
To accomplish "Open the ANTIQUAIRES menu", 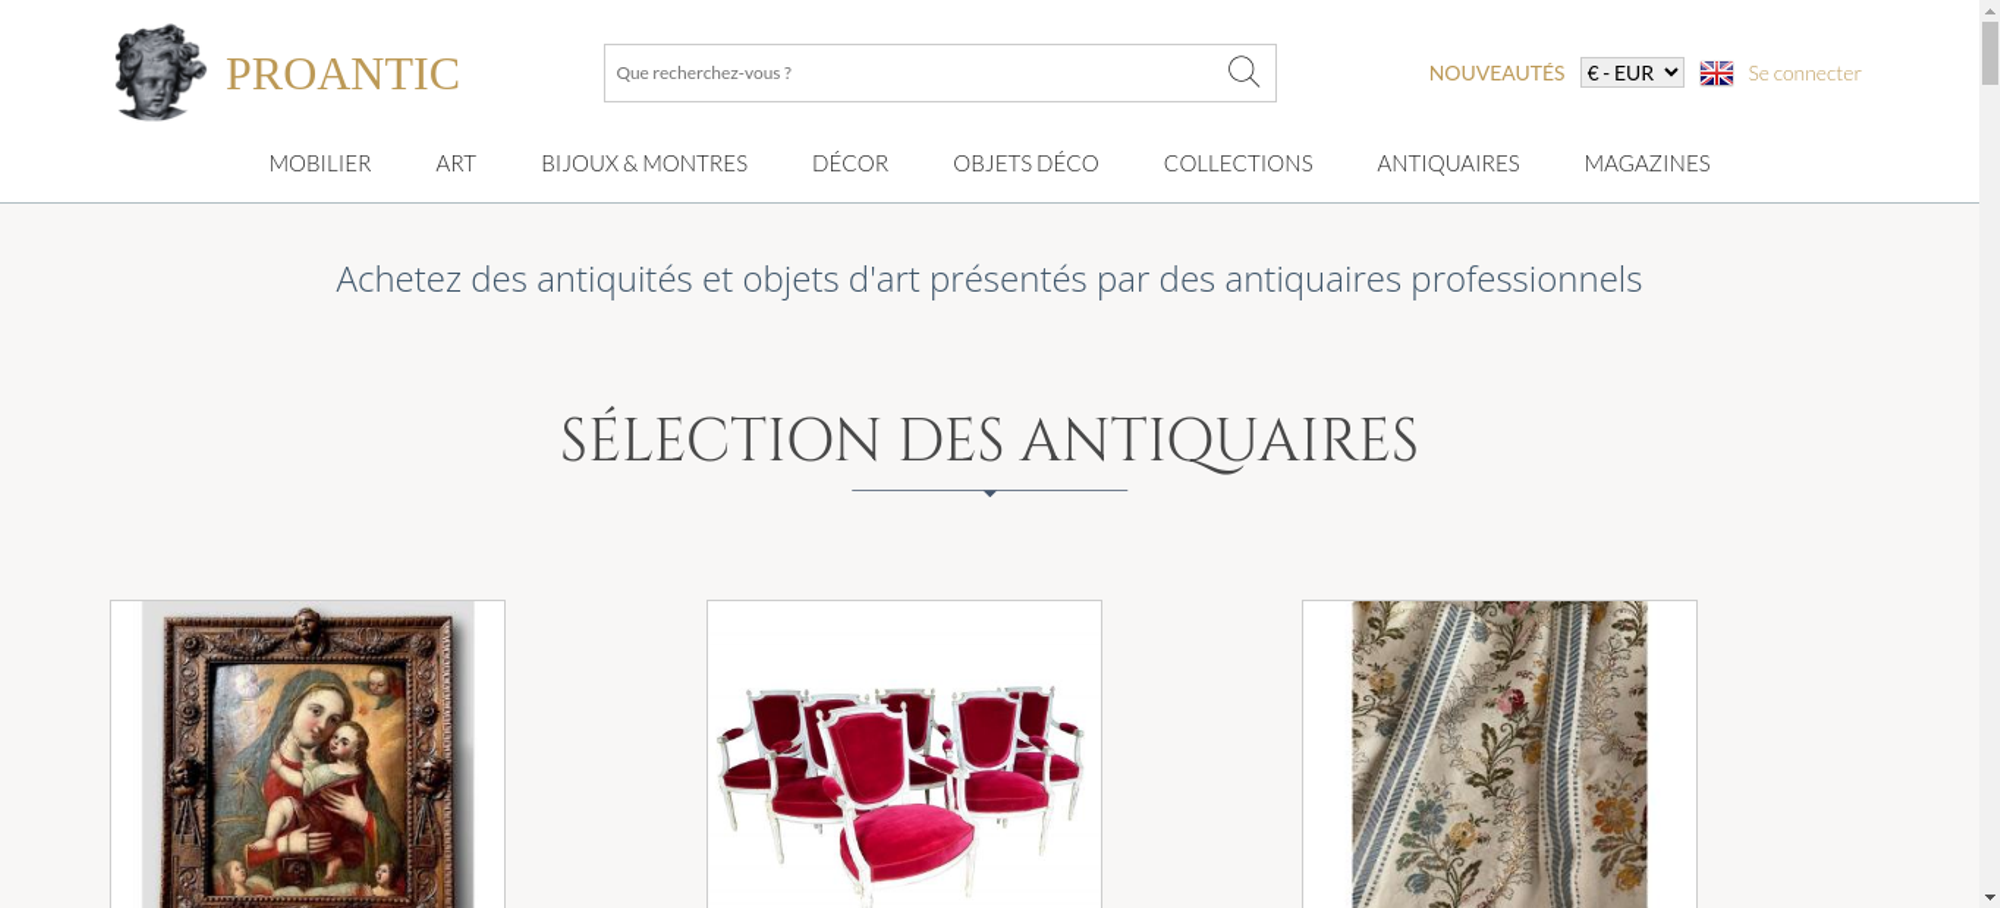I will 1448,163.
